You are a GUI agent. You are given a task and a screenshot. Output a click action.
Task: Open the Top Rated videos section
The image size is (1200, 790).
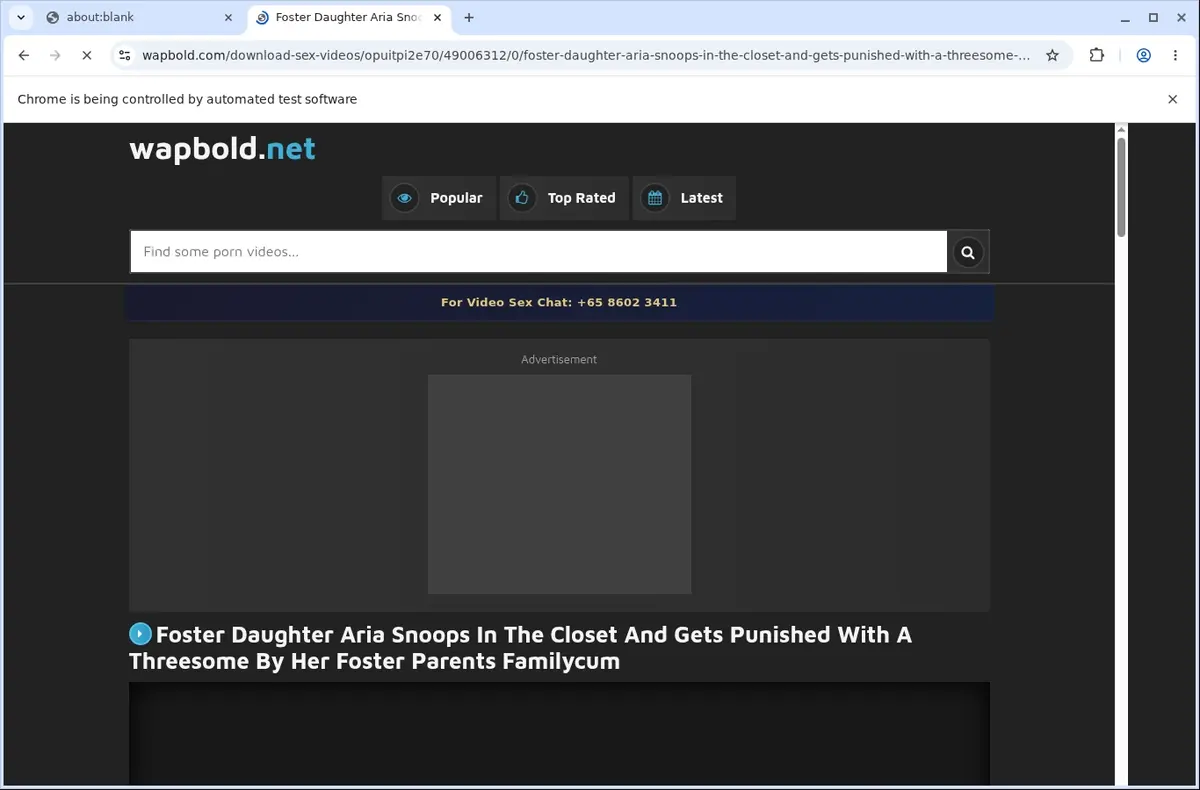tap(564, 198)
